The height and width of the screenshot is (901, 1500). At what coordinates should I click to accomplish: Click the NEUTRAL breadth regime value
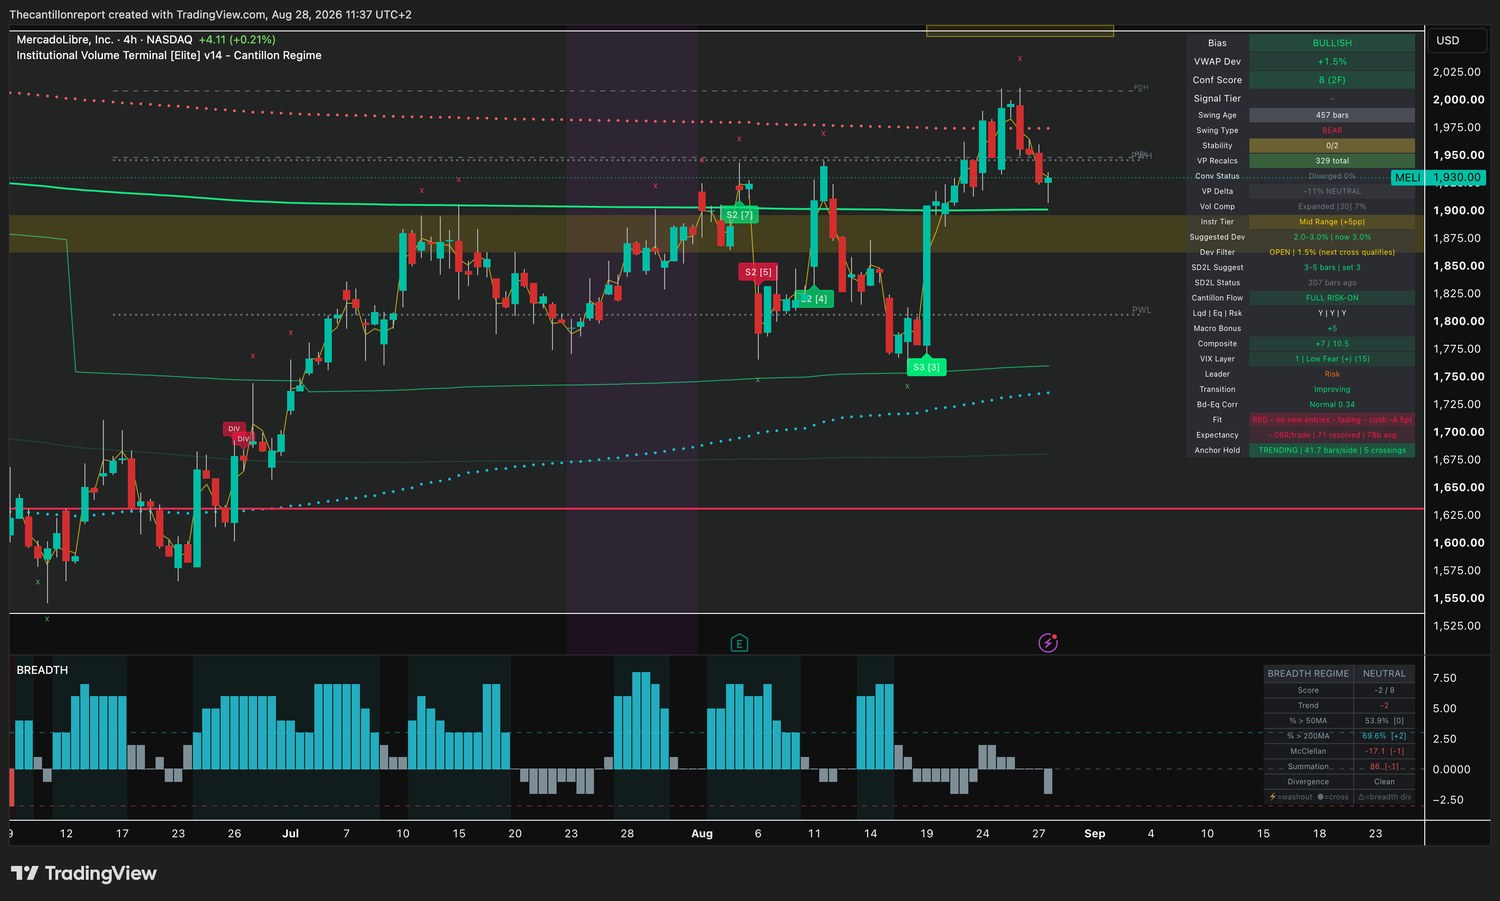tap(1384, 674)
